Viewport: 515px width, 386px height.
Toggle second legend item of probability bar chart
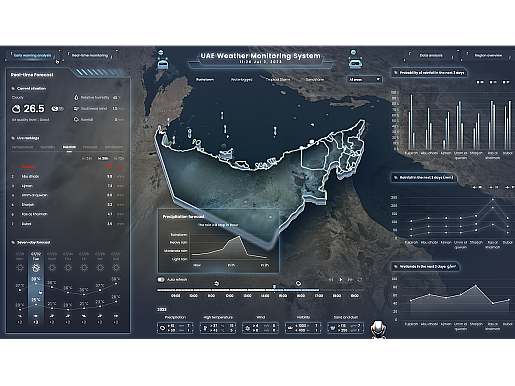(x=493, y=82)
